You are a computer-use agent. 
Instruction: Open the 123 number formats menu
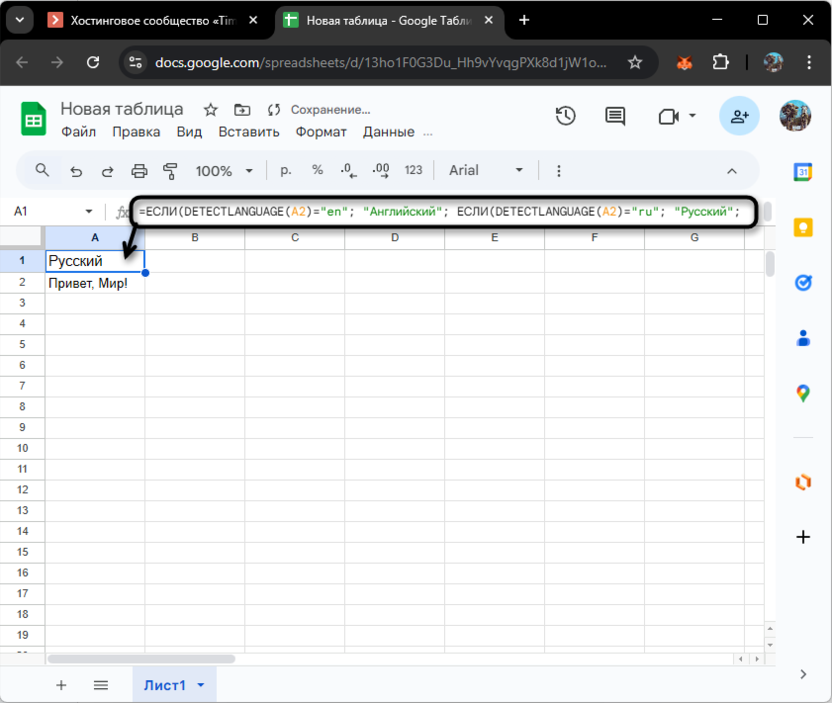point(413,170)
